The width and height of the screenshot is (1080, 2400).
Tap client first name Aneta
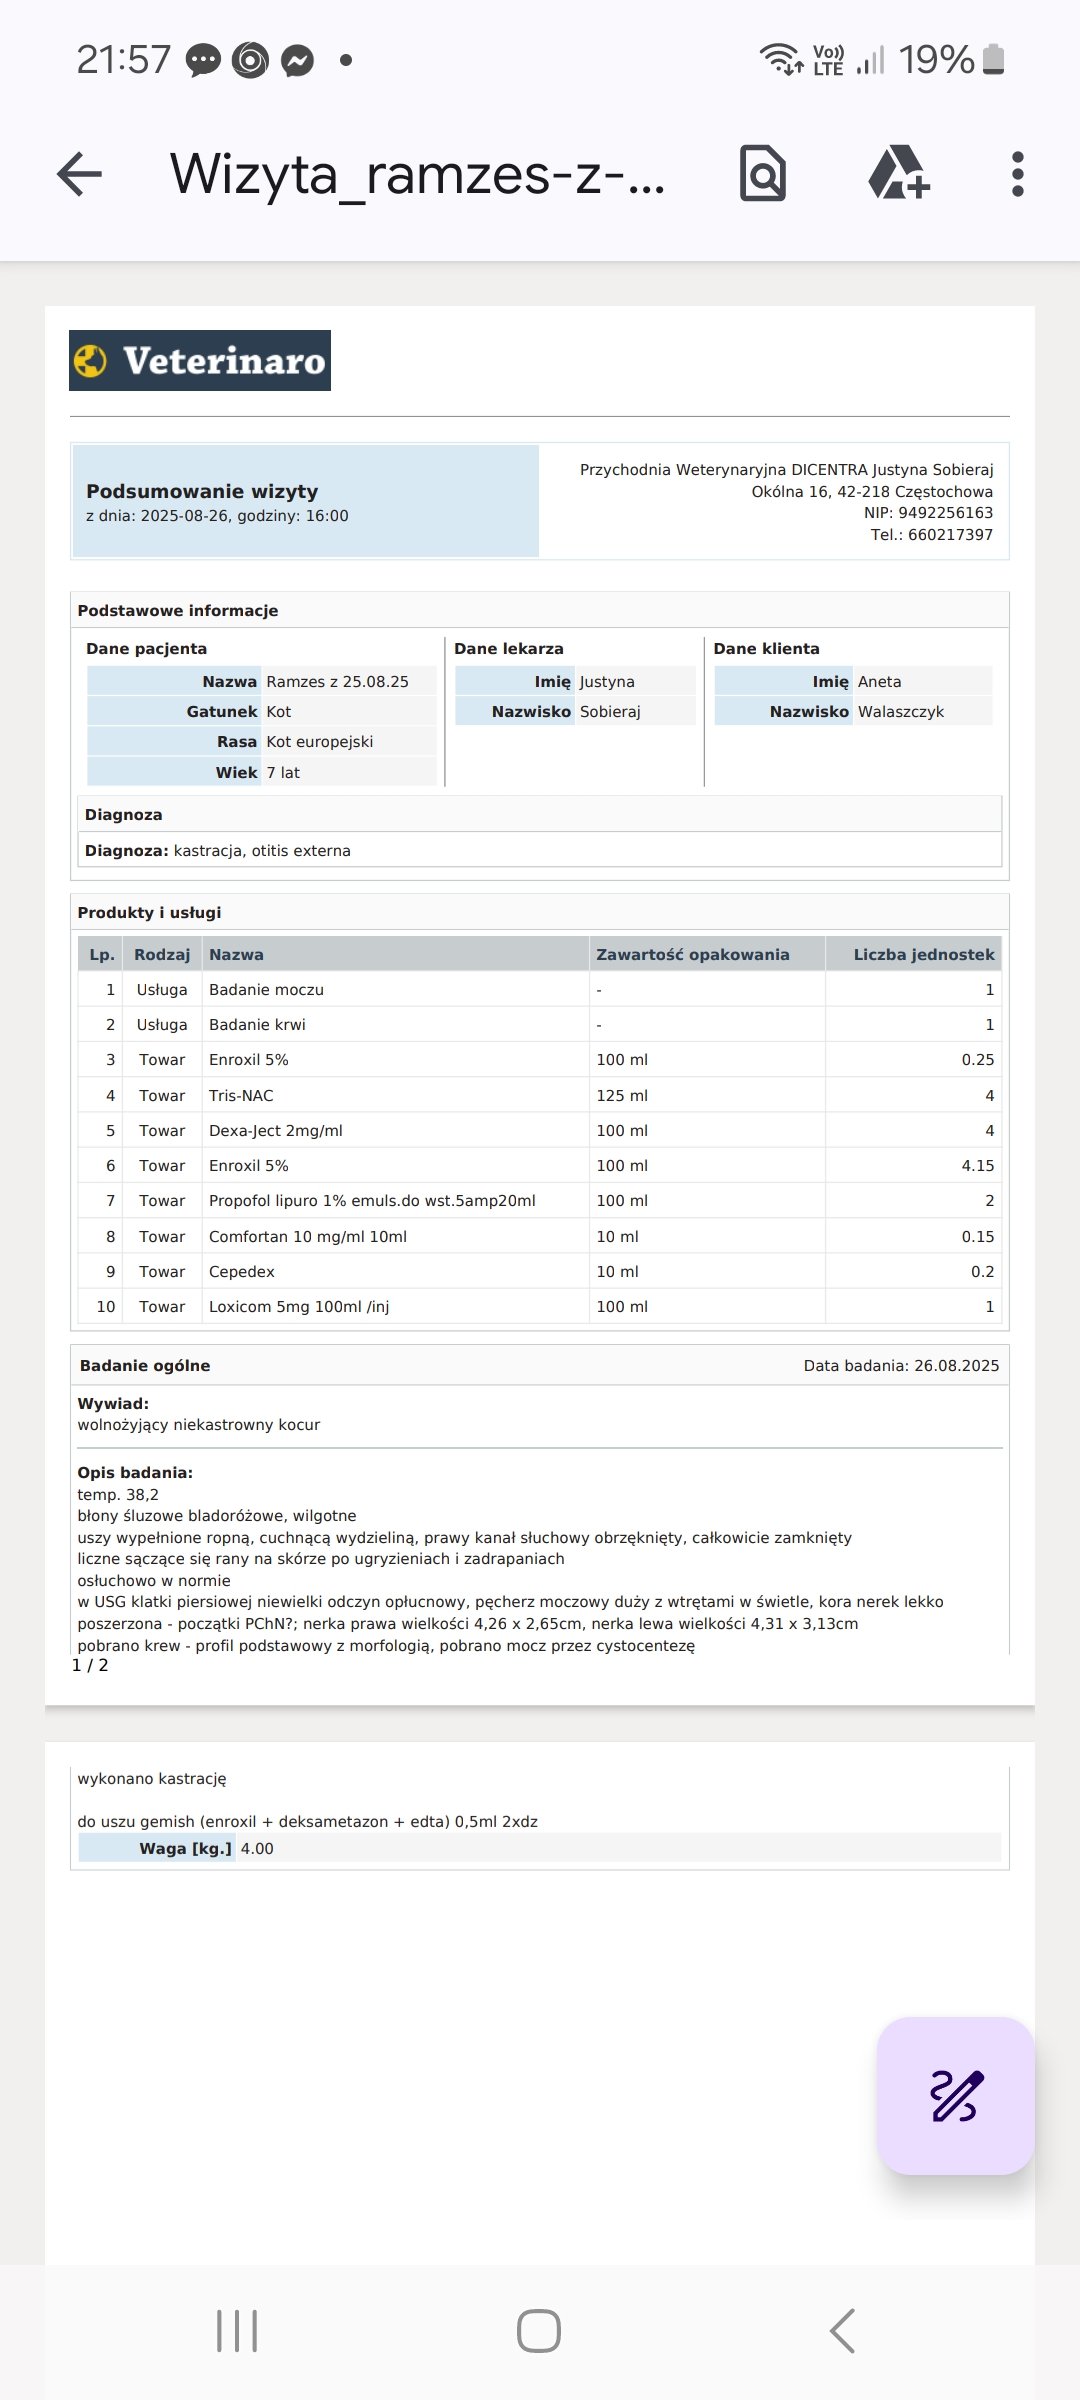[879, 682]
